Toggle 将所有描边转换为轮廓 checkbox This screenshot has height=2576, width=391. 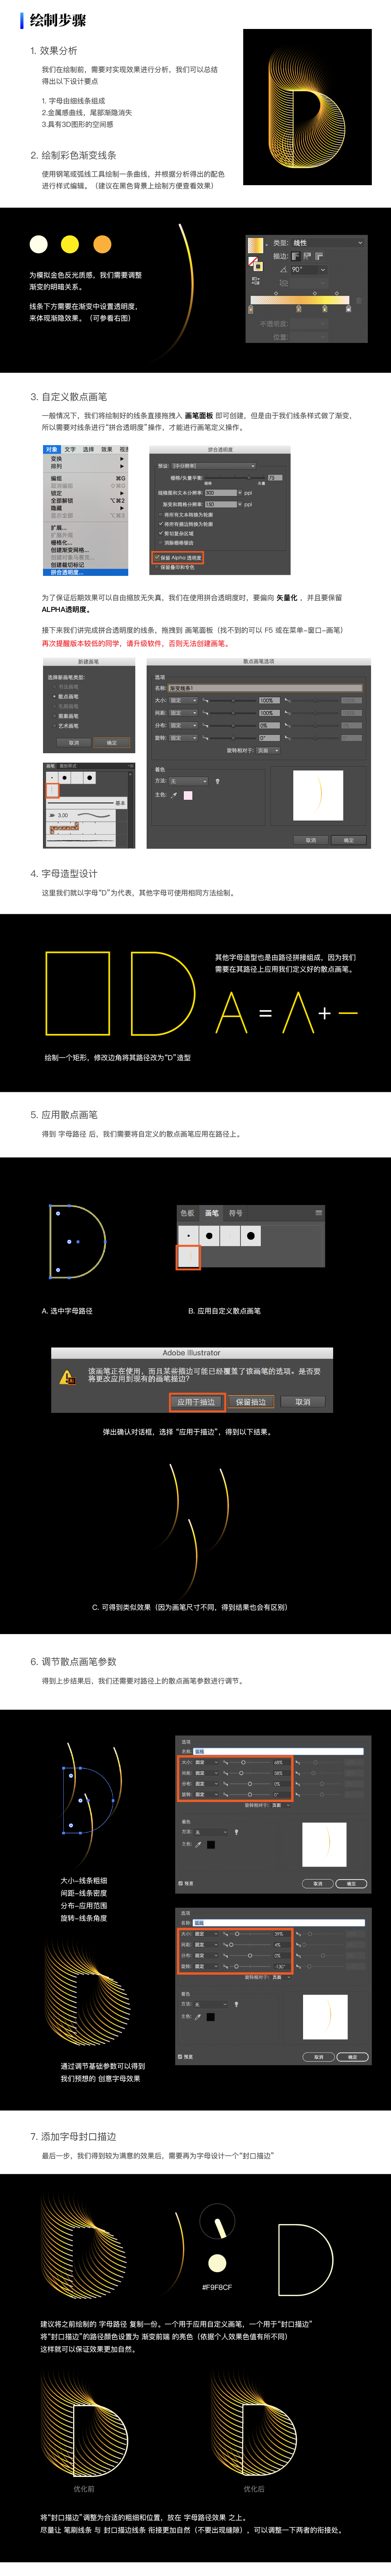(162, 524)
